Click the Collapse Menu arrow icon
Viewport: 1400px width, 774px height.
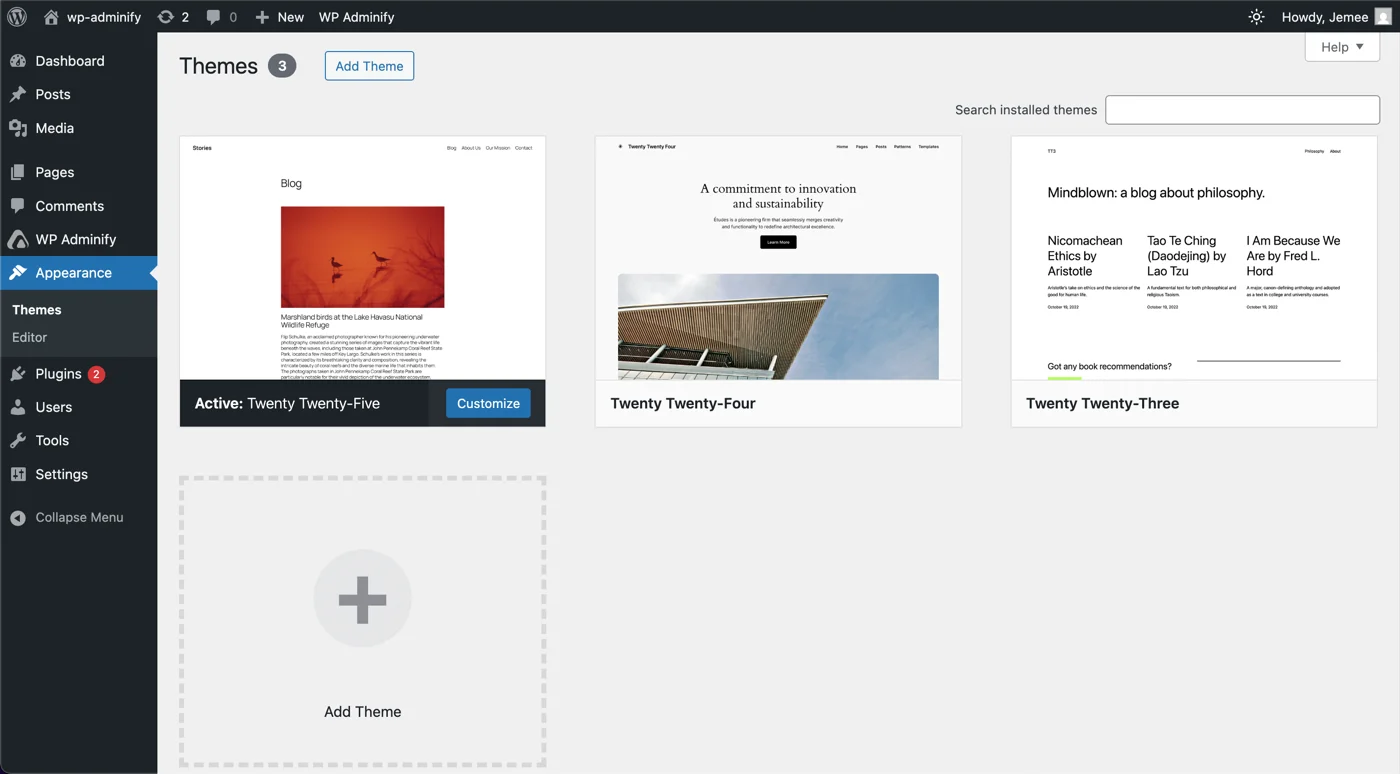[18, 518]
